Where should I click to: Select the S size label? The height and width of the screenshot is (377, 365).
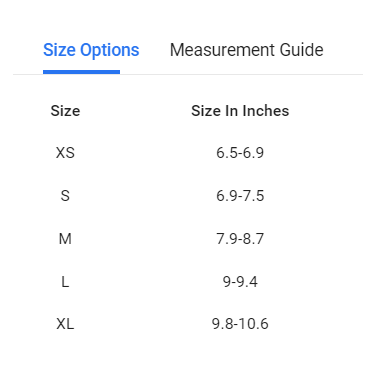point(65,196)
